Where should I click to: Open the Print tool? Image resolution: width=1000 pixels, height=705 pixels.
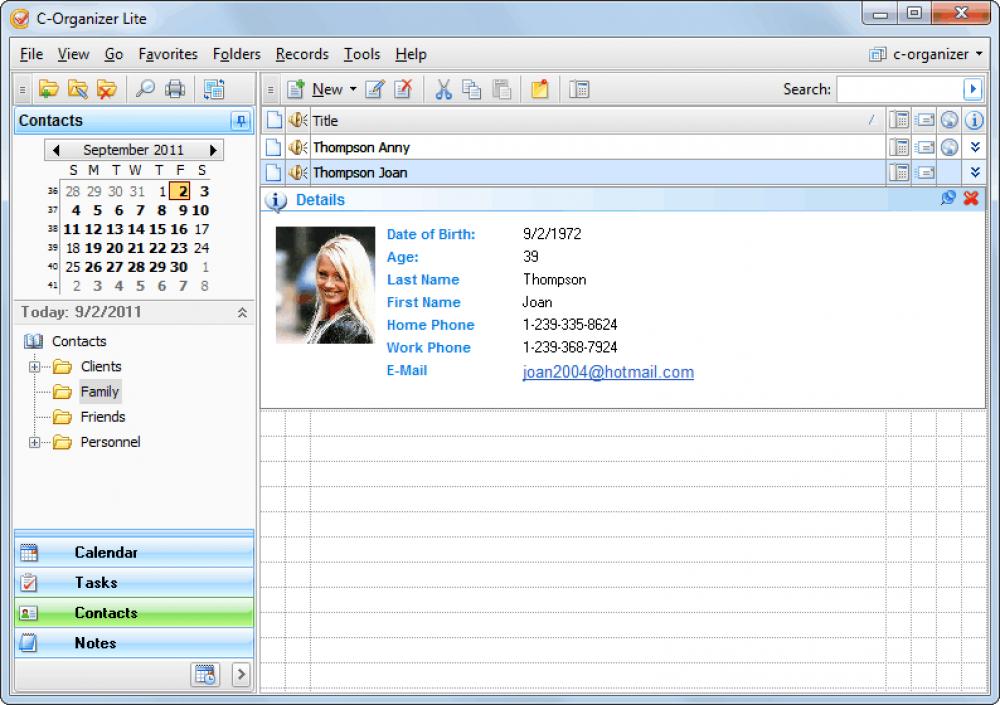[175, 89]
